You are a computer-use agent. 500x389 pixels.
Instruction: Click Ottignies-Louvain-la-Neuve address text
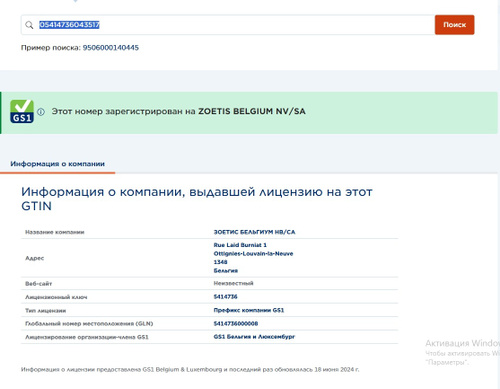click(253, 254)
